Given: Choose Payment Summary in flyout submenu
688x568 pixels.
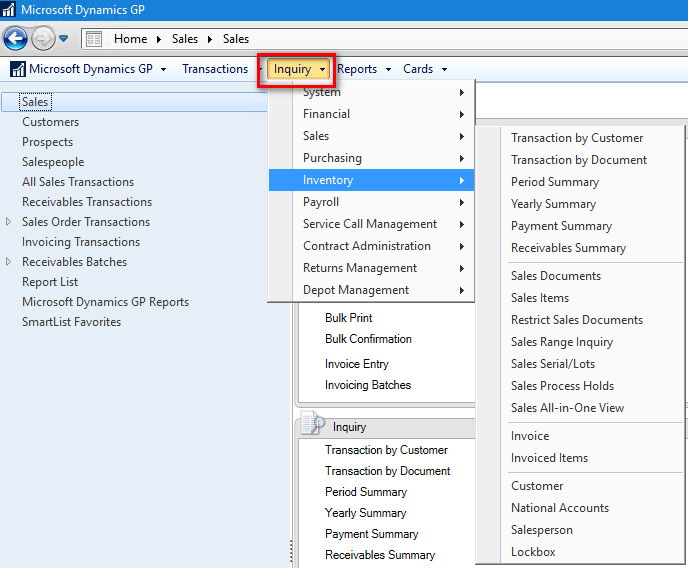Looking at the screenshot, I should click(561, 225).
